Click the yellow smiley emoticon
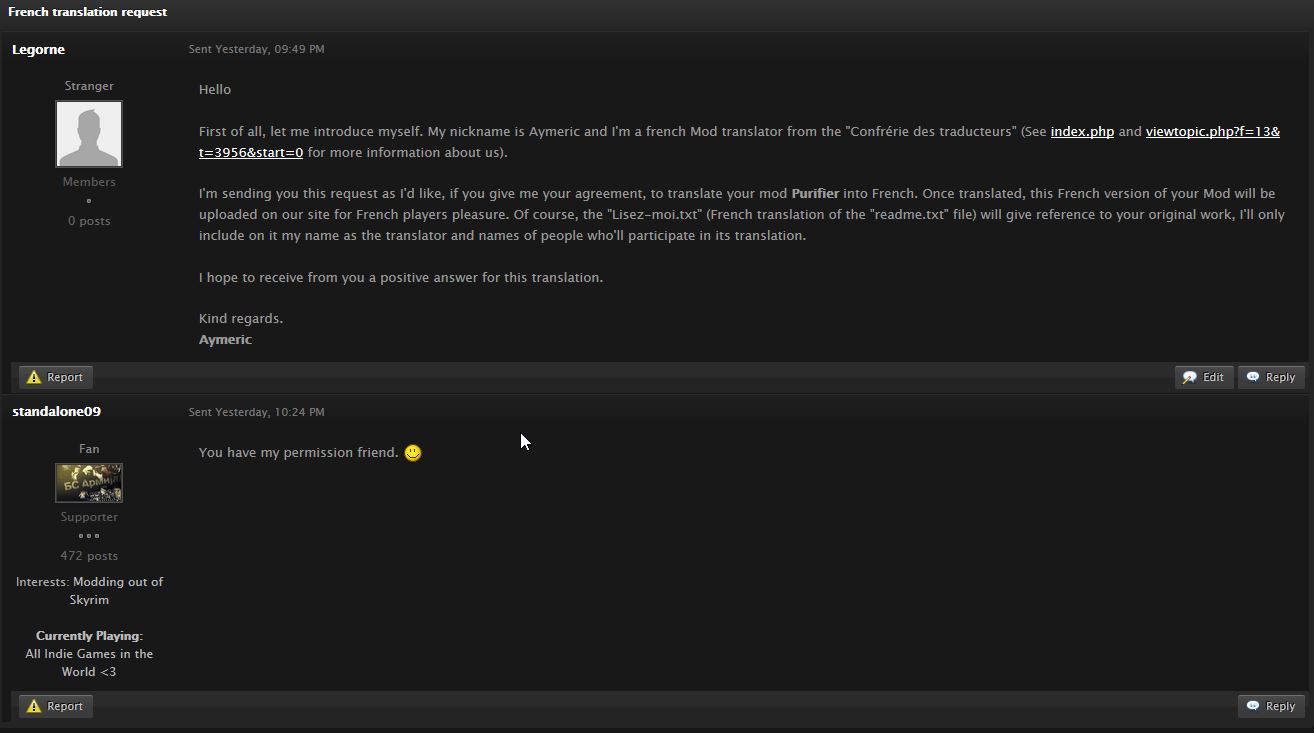Image resolution: width=1314 pixels, height=733 pixels. pos(412,453)
